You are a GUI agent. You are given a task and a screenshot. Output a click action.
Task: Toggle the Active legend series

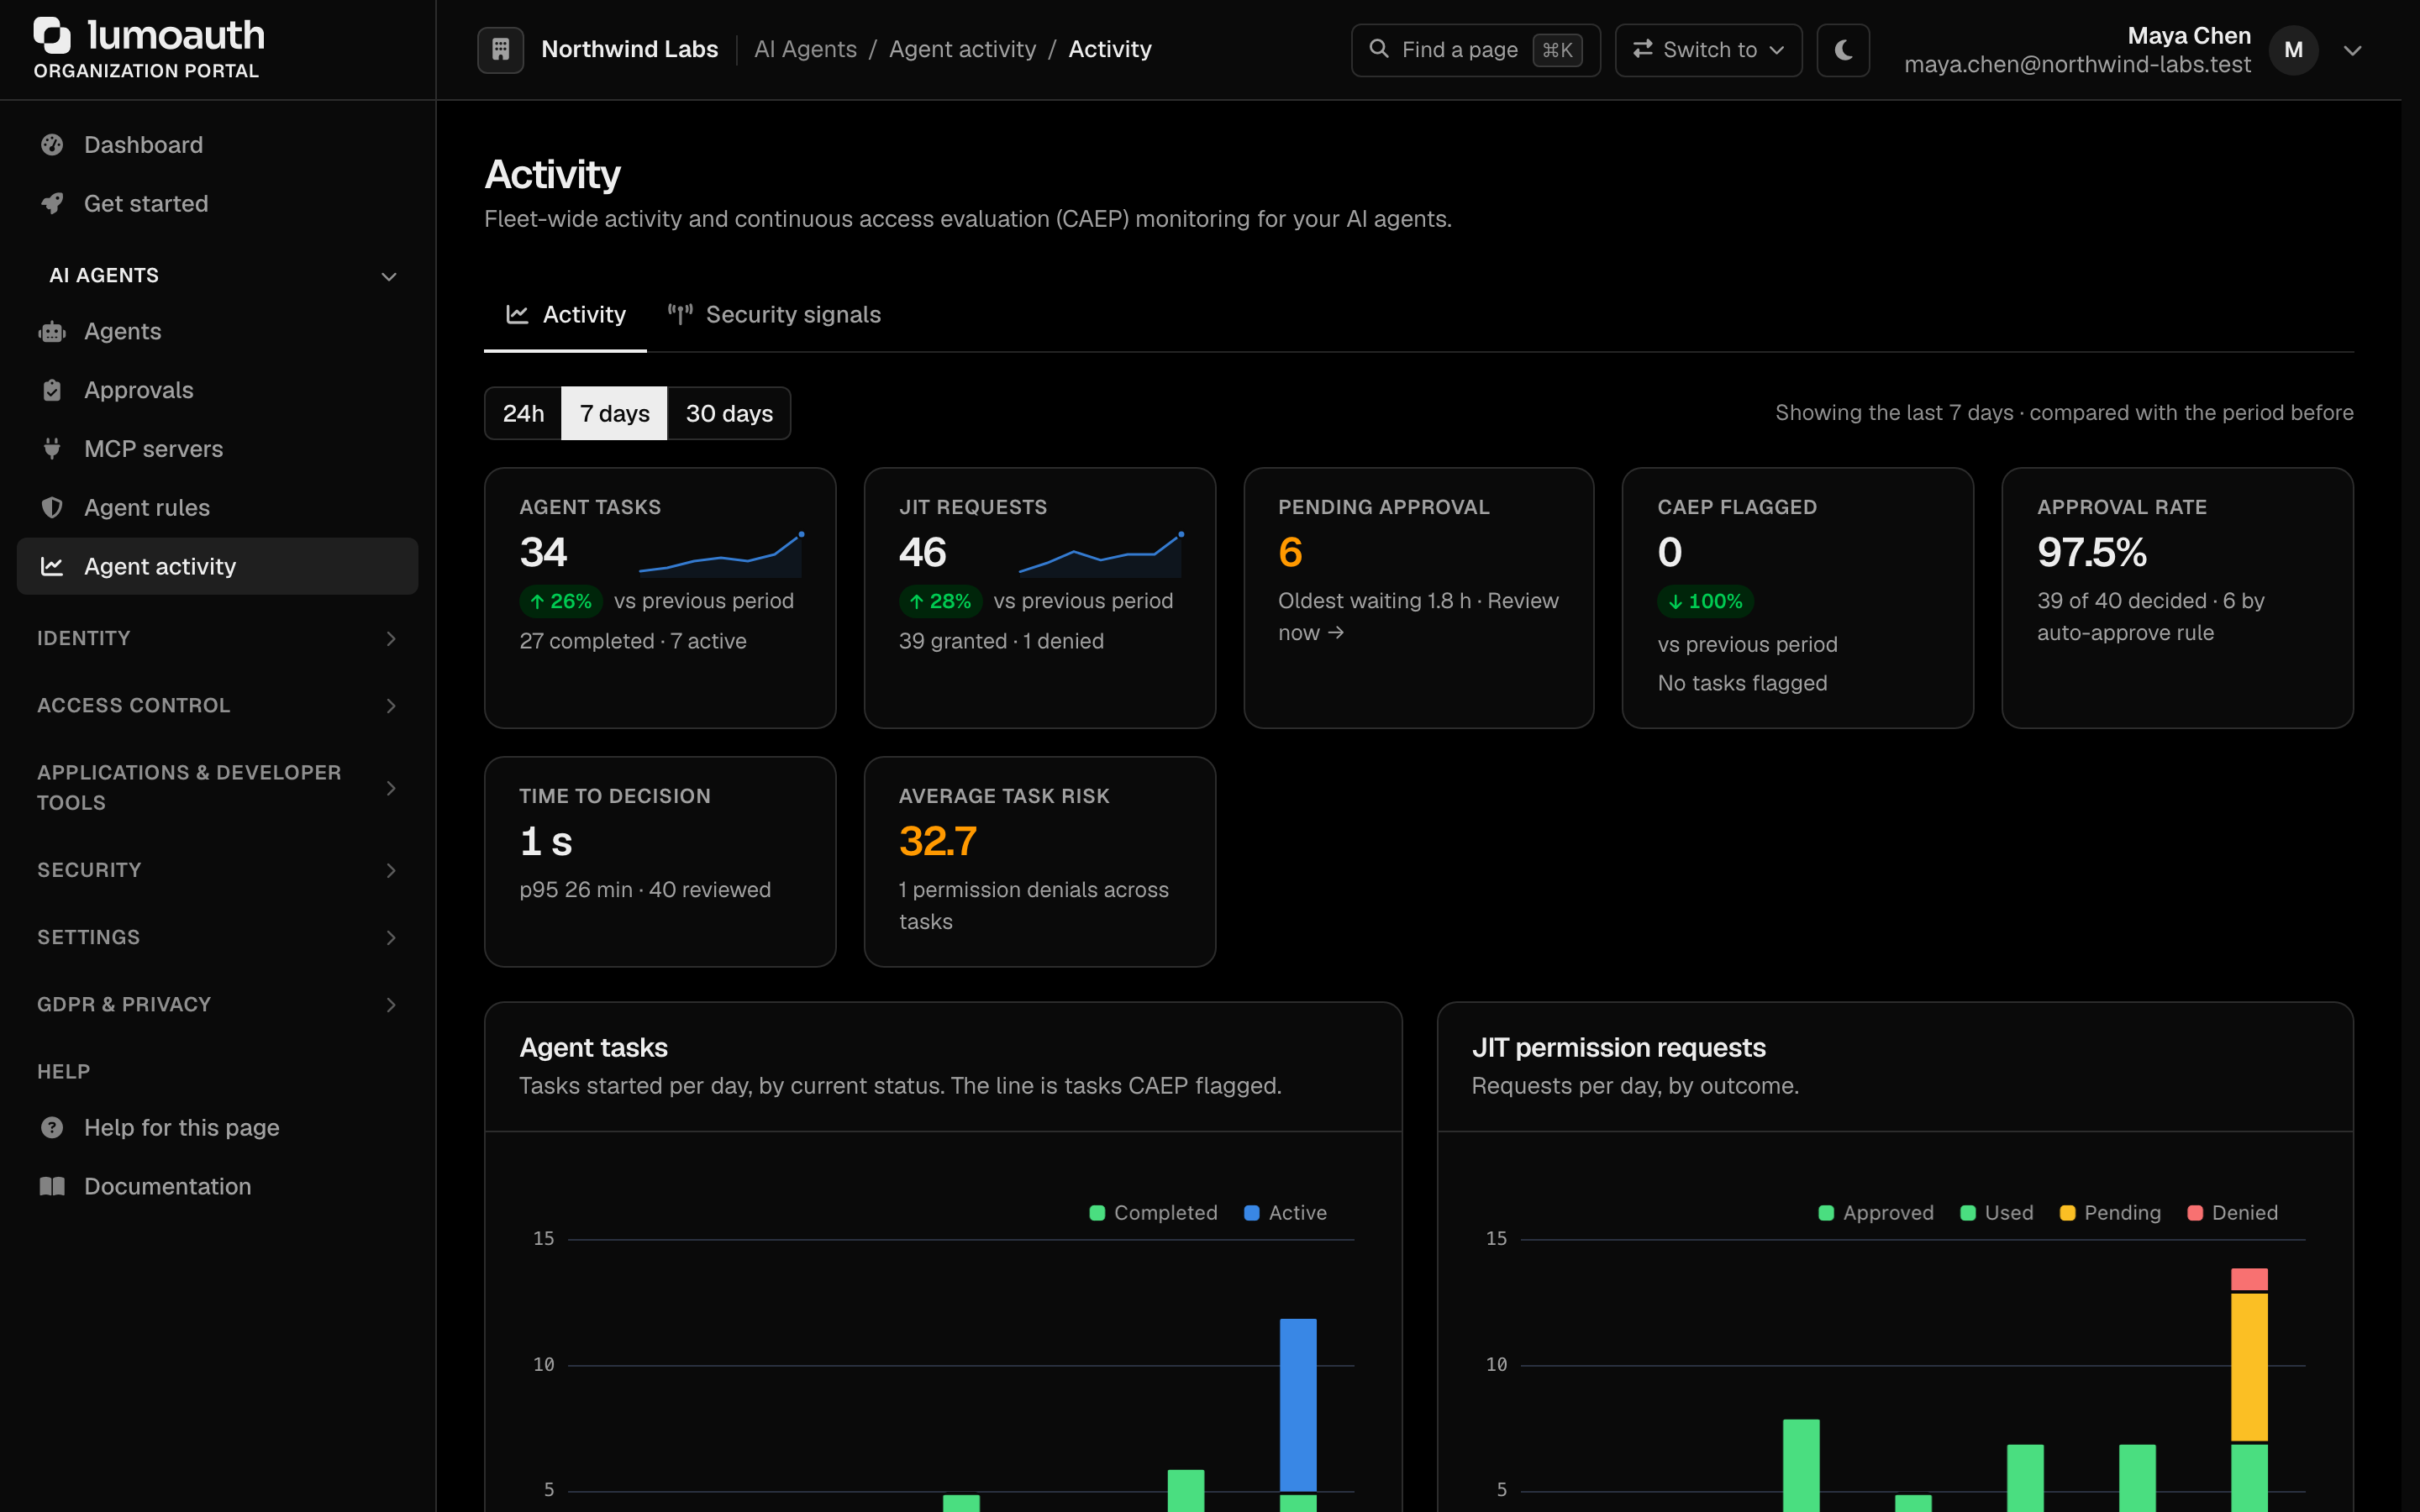1285,1213
